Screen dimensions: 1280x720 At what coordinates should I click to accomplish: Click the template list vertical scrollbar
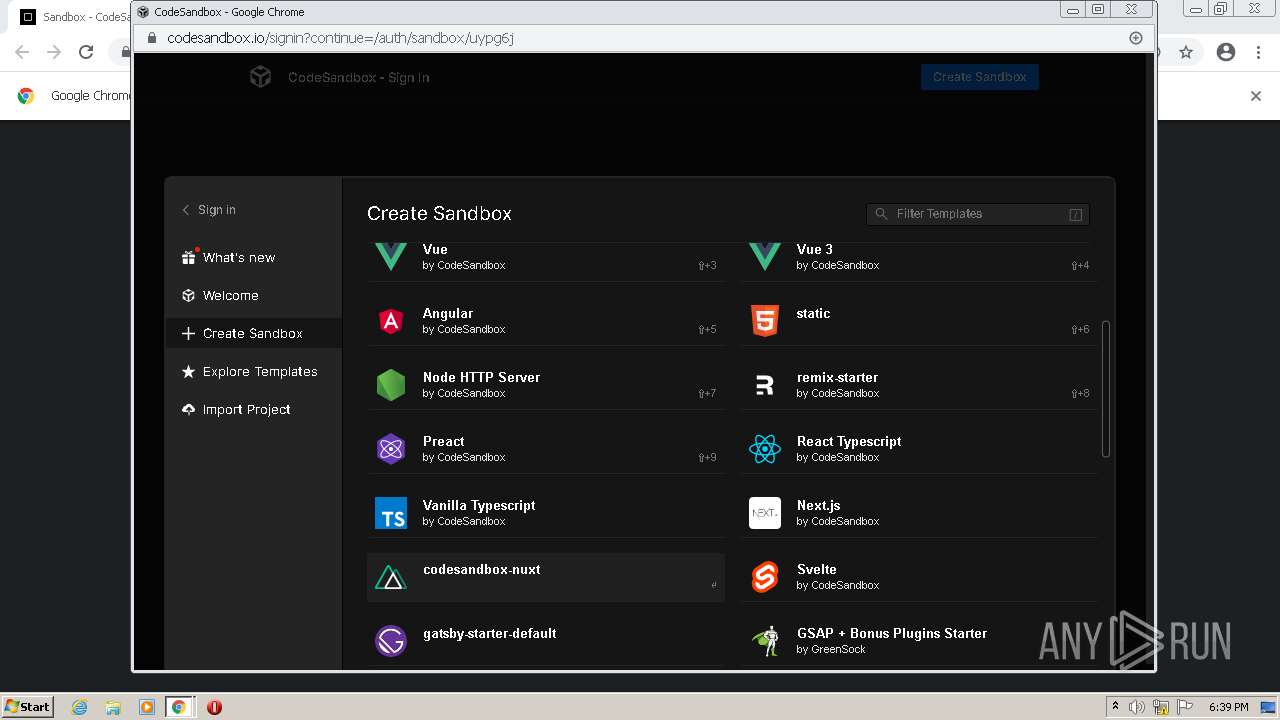click(x=1105, y=388)
